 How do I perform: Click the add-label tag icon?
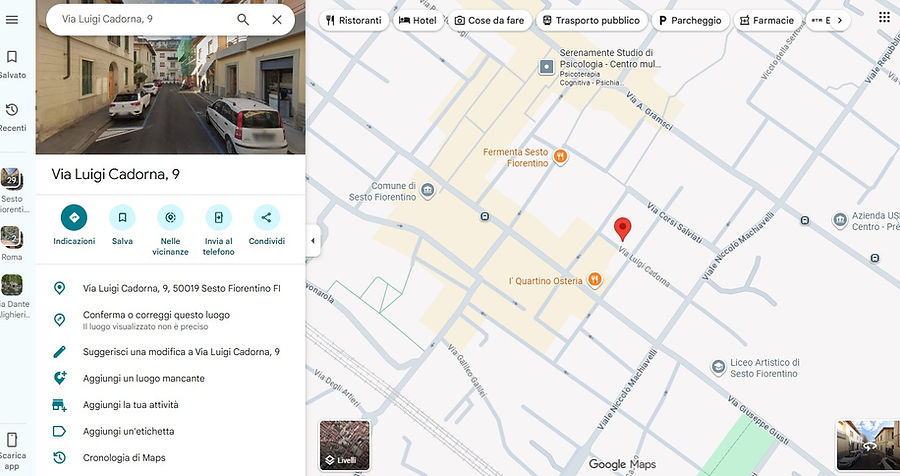coord(59,431)
